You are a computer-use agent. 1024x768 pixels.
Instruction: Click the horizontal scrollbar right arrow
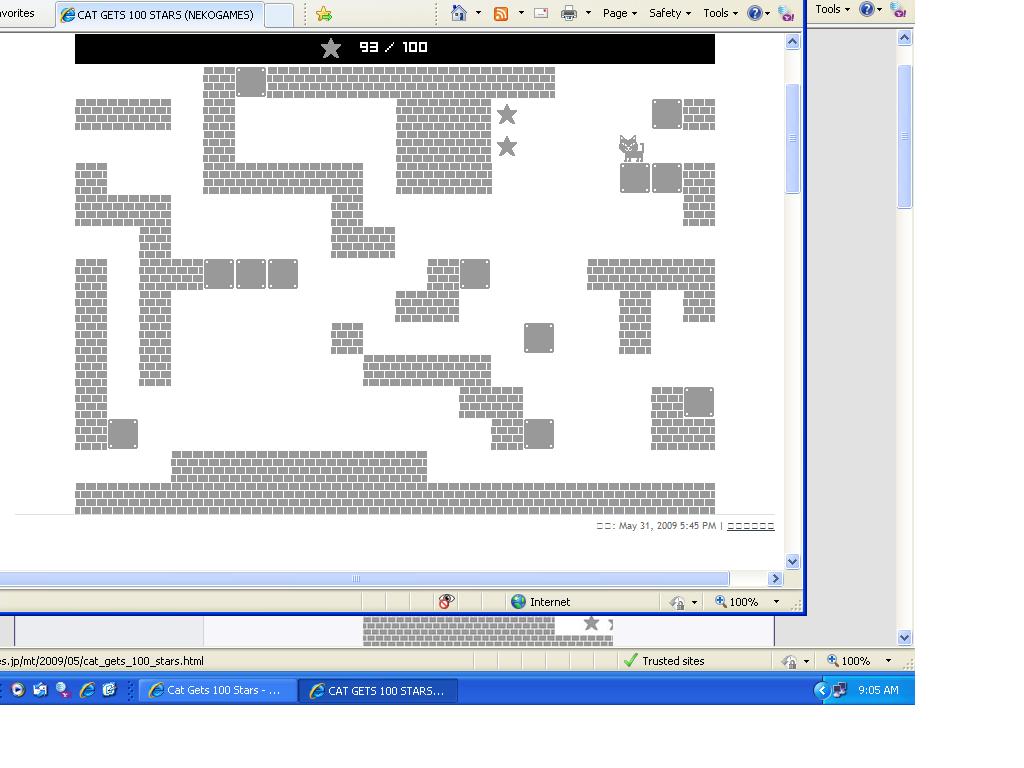click(775, 578)
